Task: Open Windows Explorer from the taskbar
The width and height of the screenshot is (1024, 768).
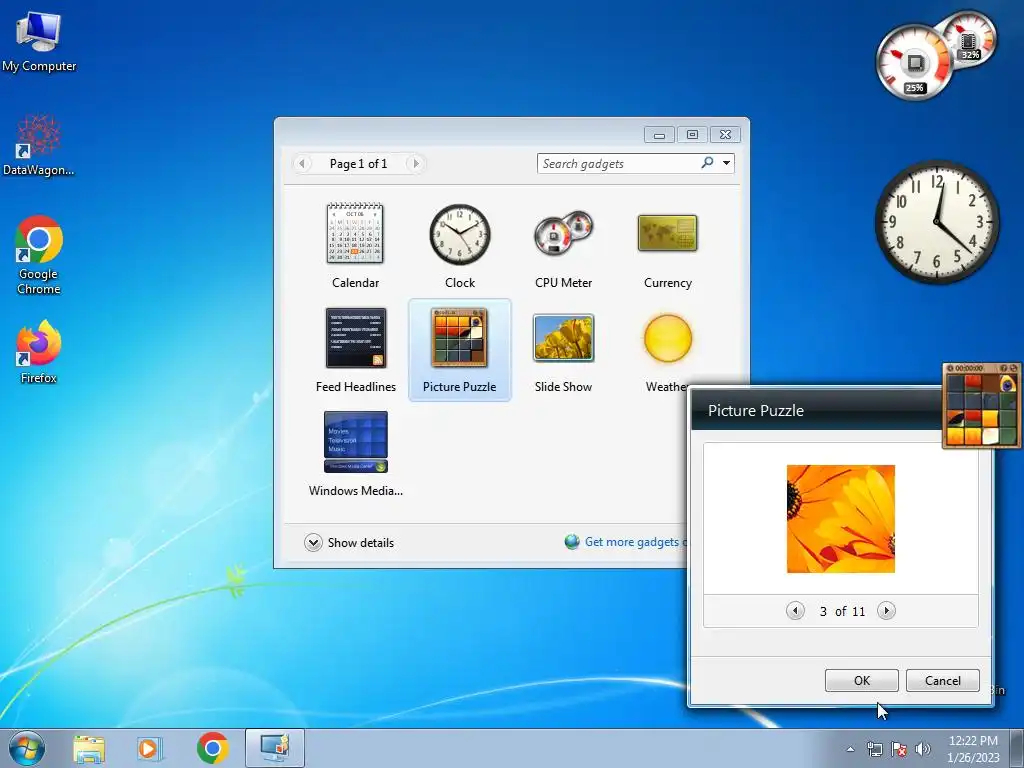Action: (x=89, y=748)
